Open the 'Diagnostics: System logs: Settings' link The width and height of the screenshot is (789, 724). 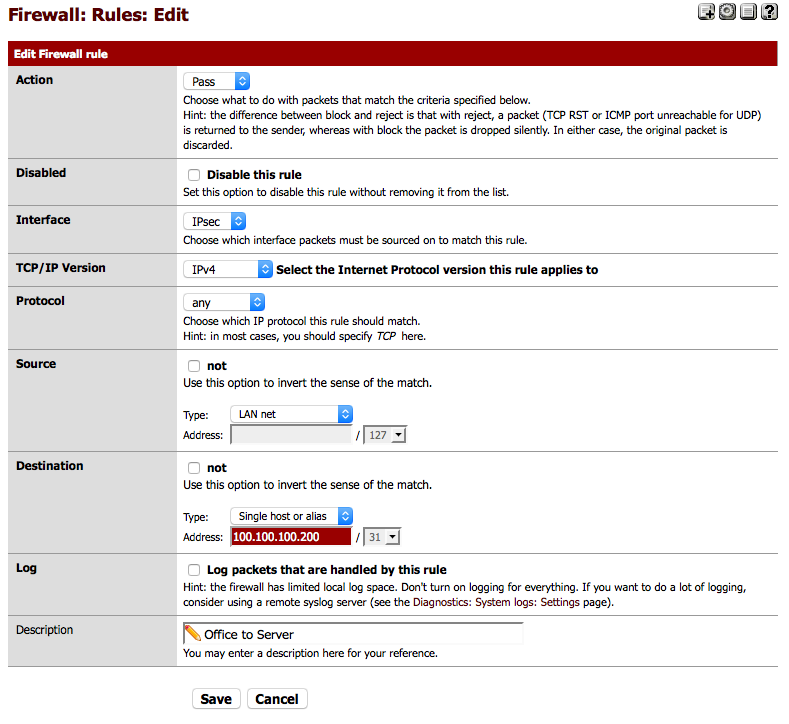pos(496,602)
